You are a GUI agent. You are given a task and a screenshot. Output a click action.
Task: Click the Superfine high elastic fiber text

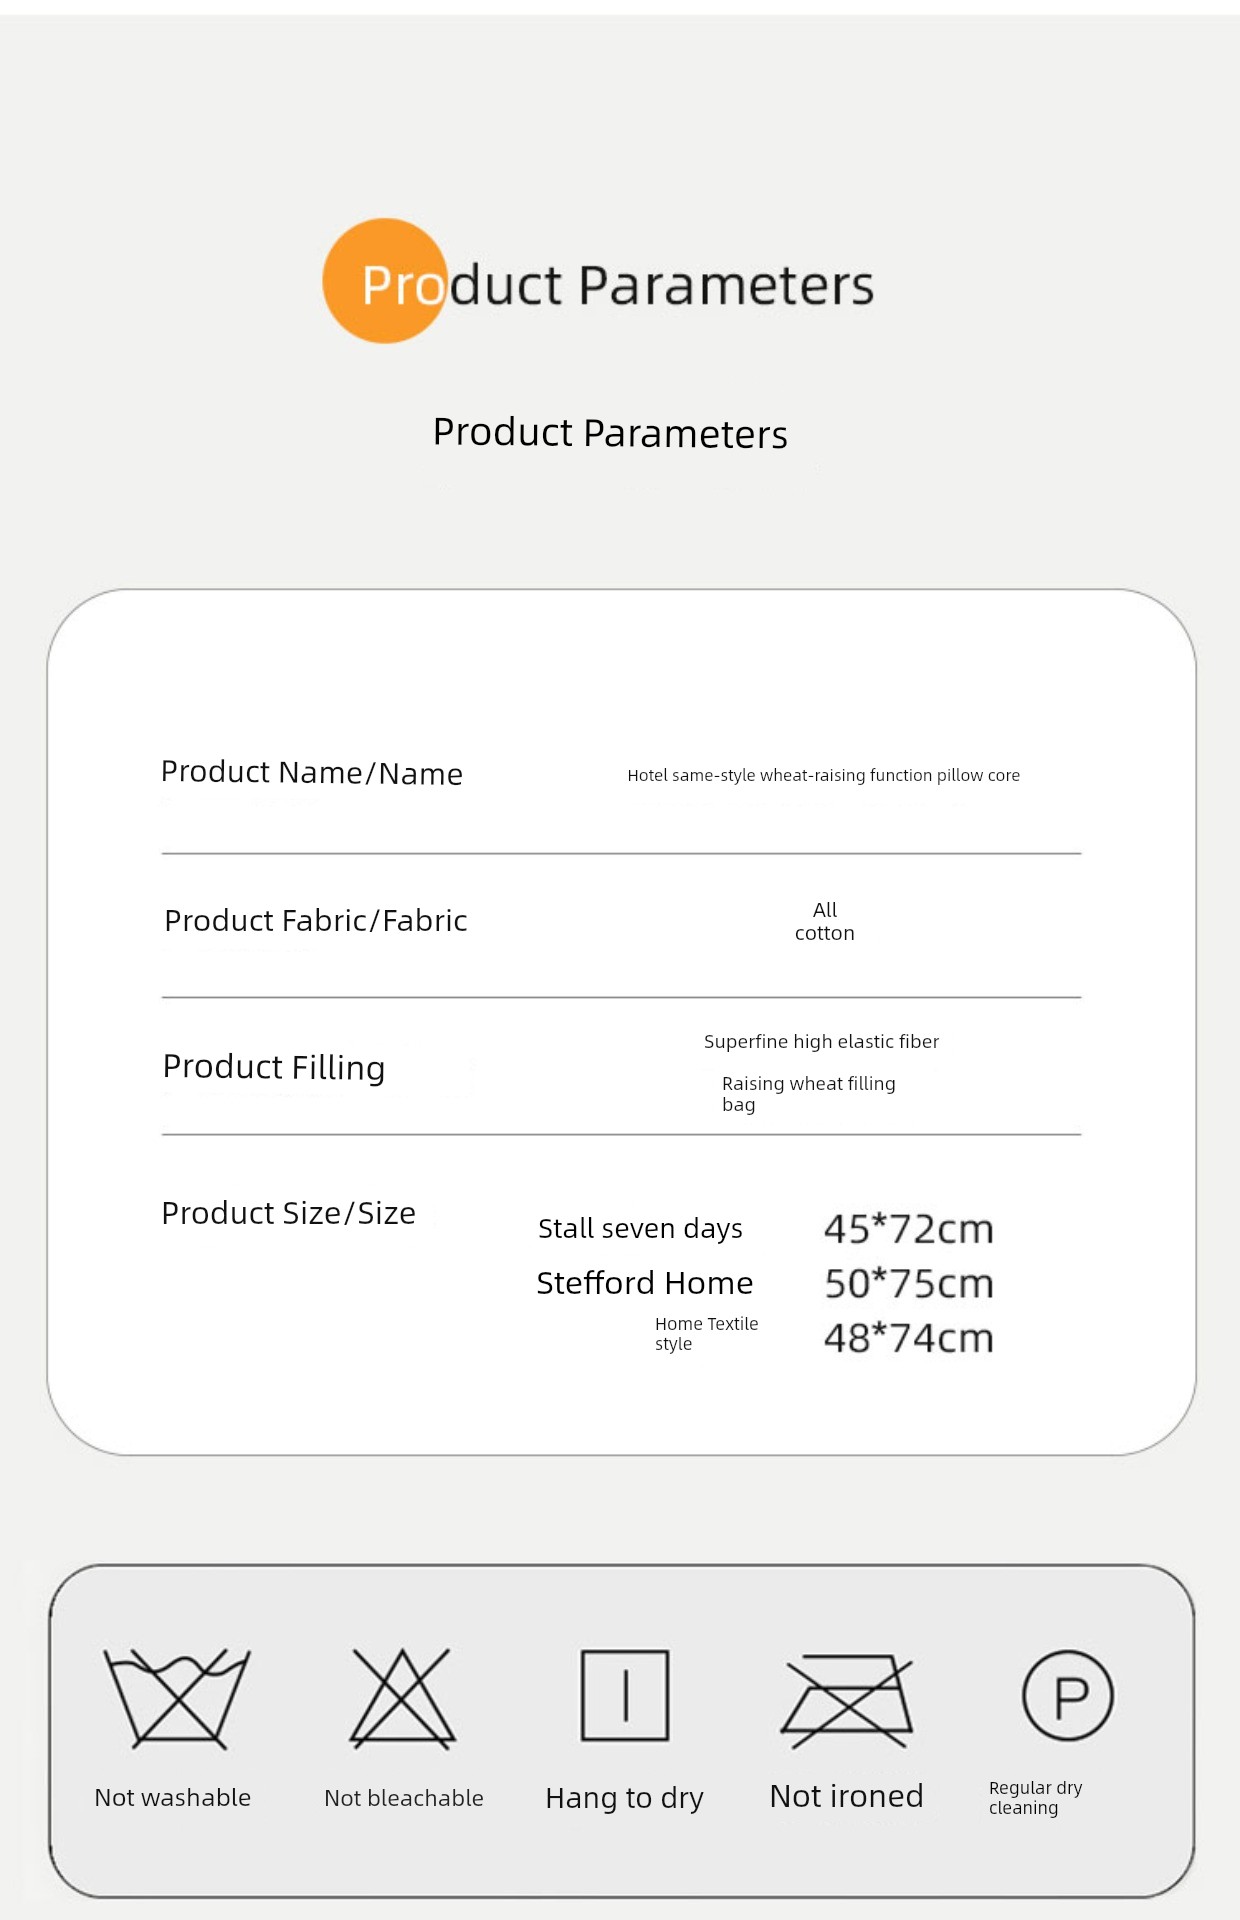pos(821,1042)
